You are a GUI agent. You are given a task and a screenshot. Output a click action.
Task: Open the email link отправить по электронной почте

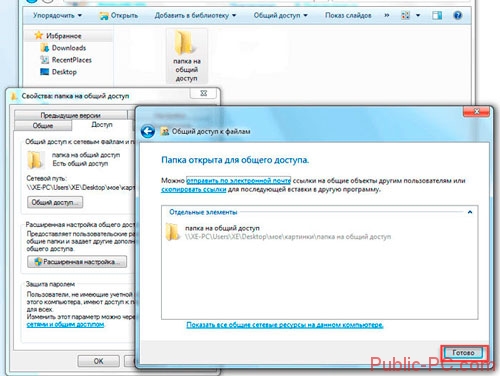click(x=238, y=181)
